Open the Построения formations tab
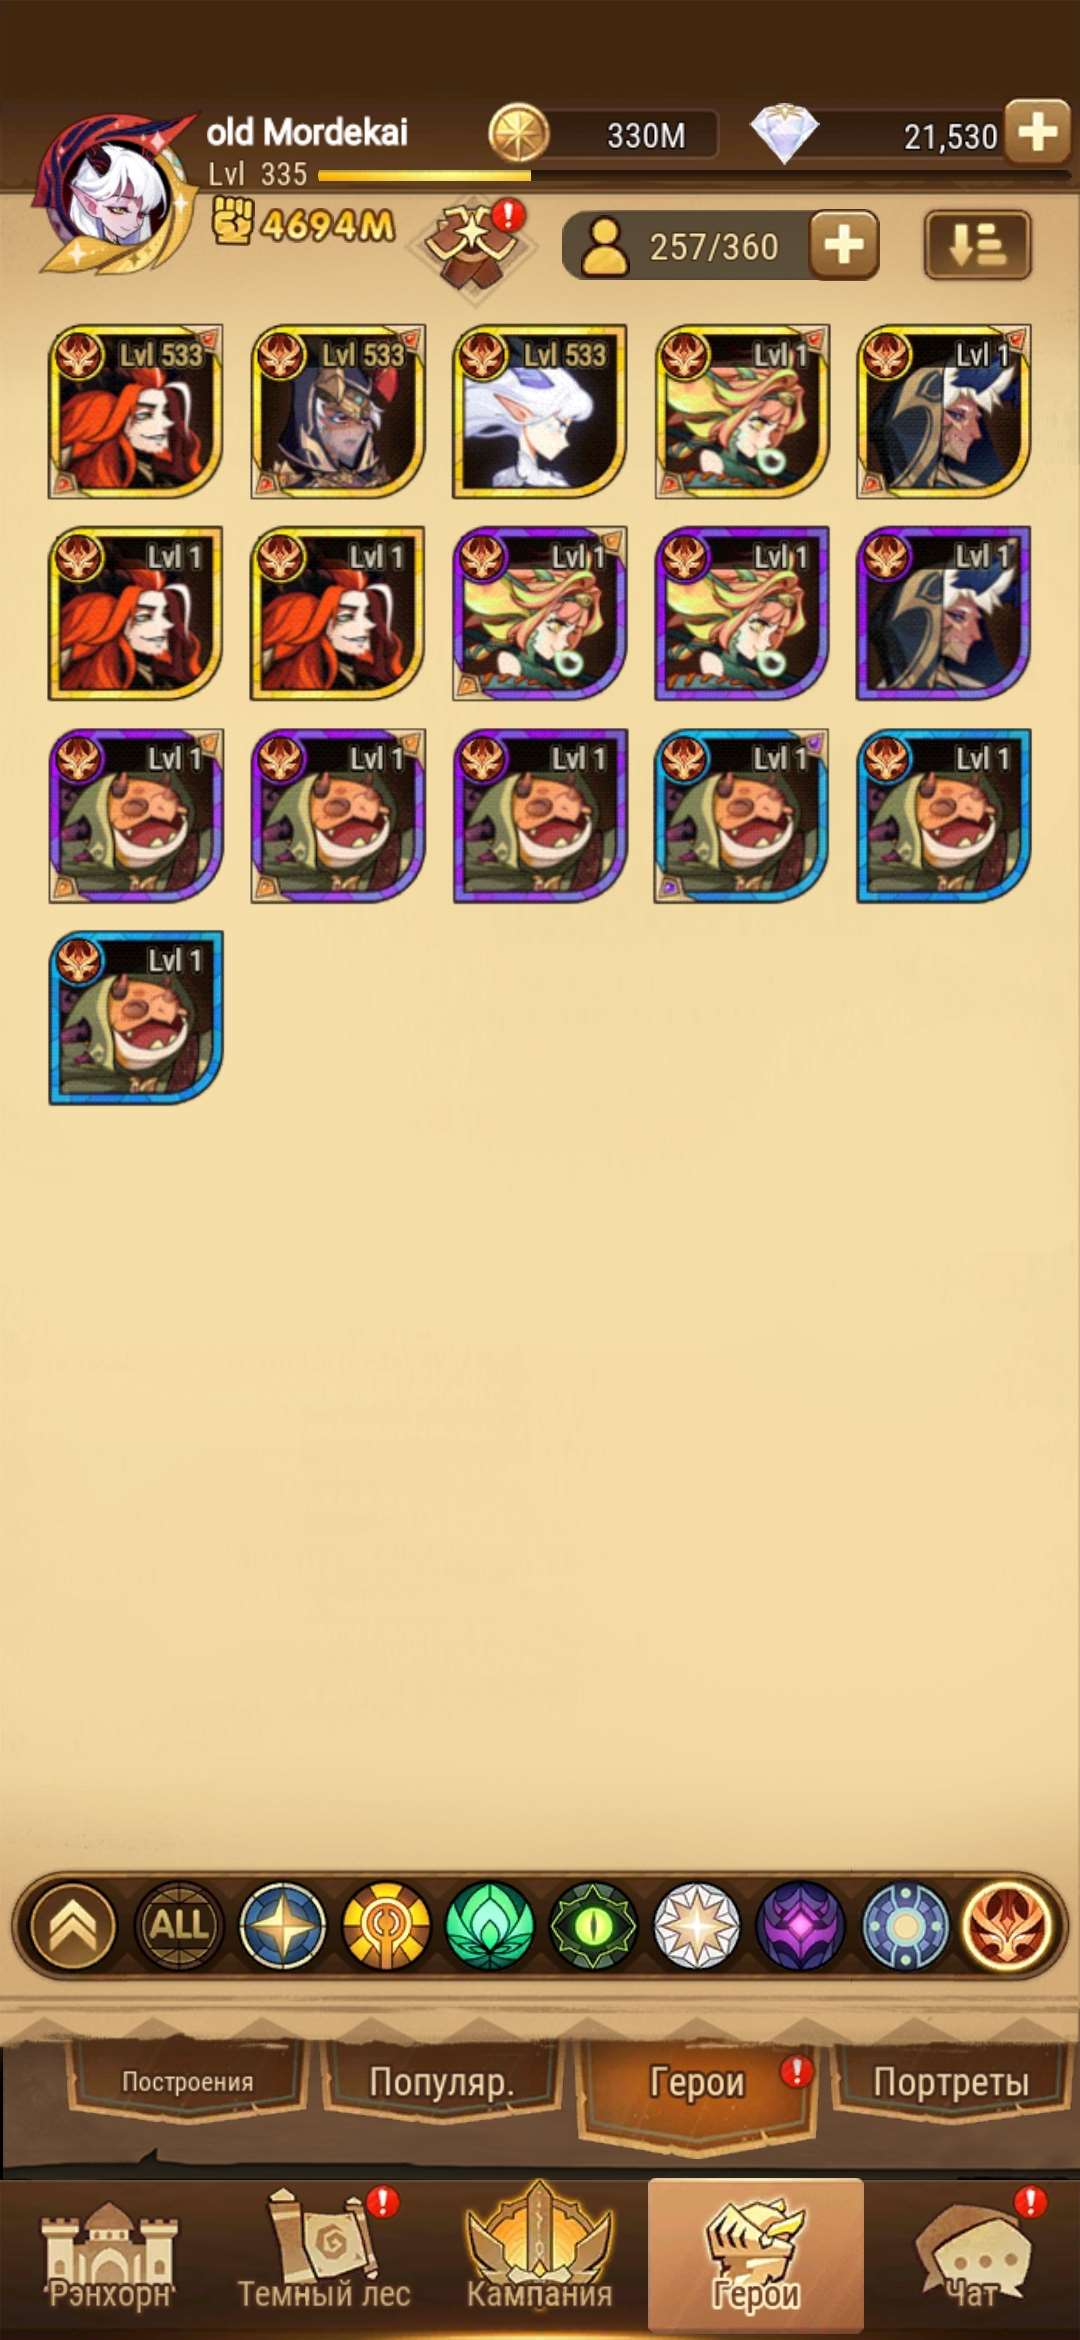Image resolution: width=1080 pixels, height=2340 pixels. click(x=187, y=2082)
